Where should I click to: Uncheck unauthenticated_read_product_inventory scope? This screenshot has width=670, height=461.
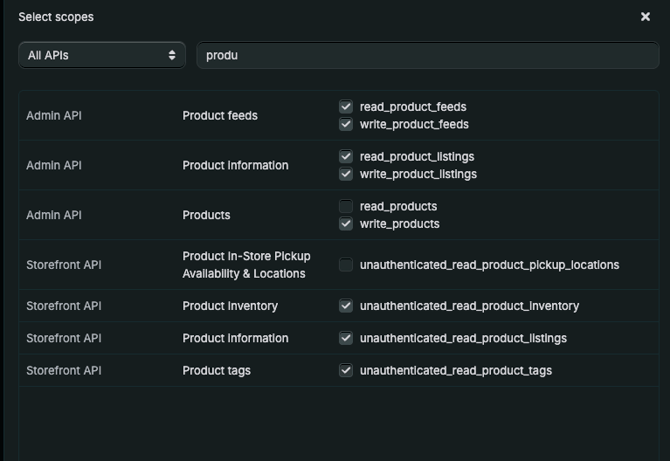(346, 305)
